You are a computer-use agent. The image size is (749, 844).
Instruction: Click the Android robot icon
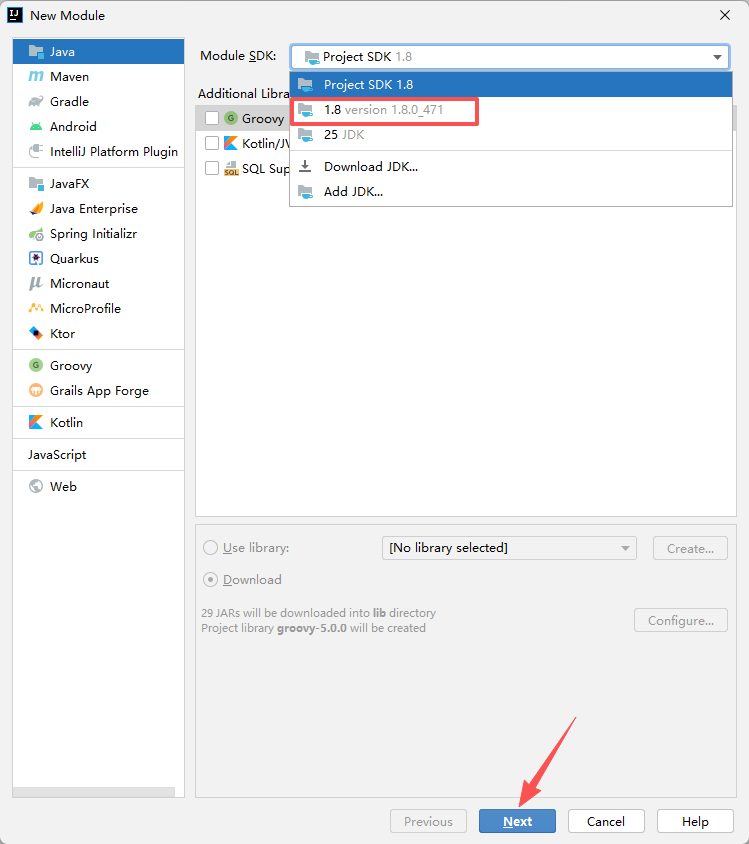point(36,126)
